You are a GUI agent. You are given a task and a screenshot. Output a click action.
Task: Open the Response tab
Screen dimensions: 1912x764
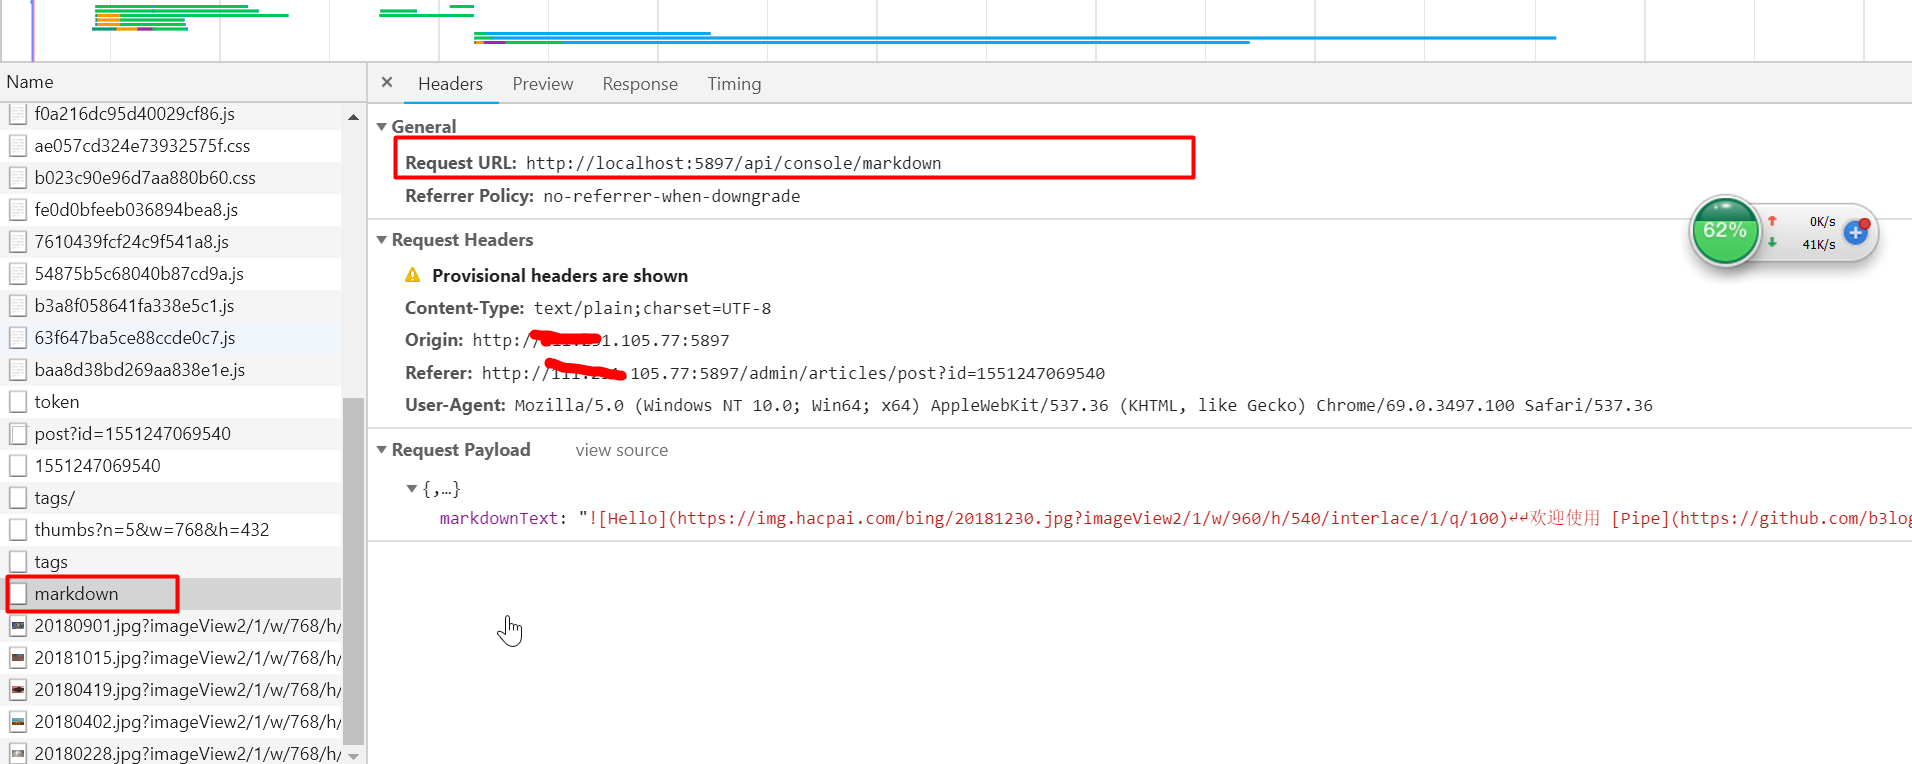click(640, 84)
